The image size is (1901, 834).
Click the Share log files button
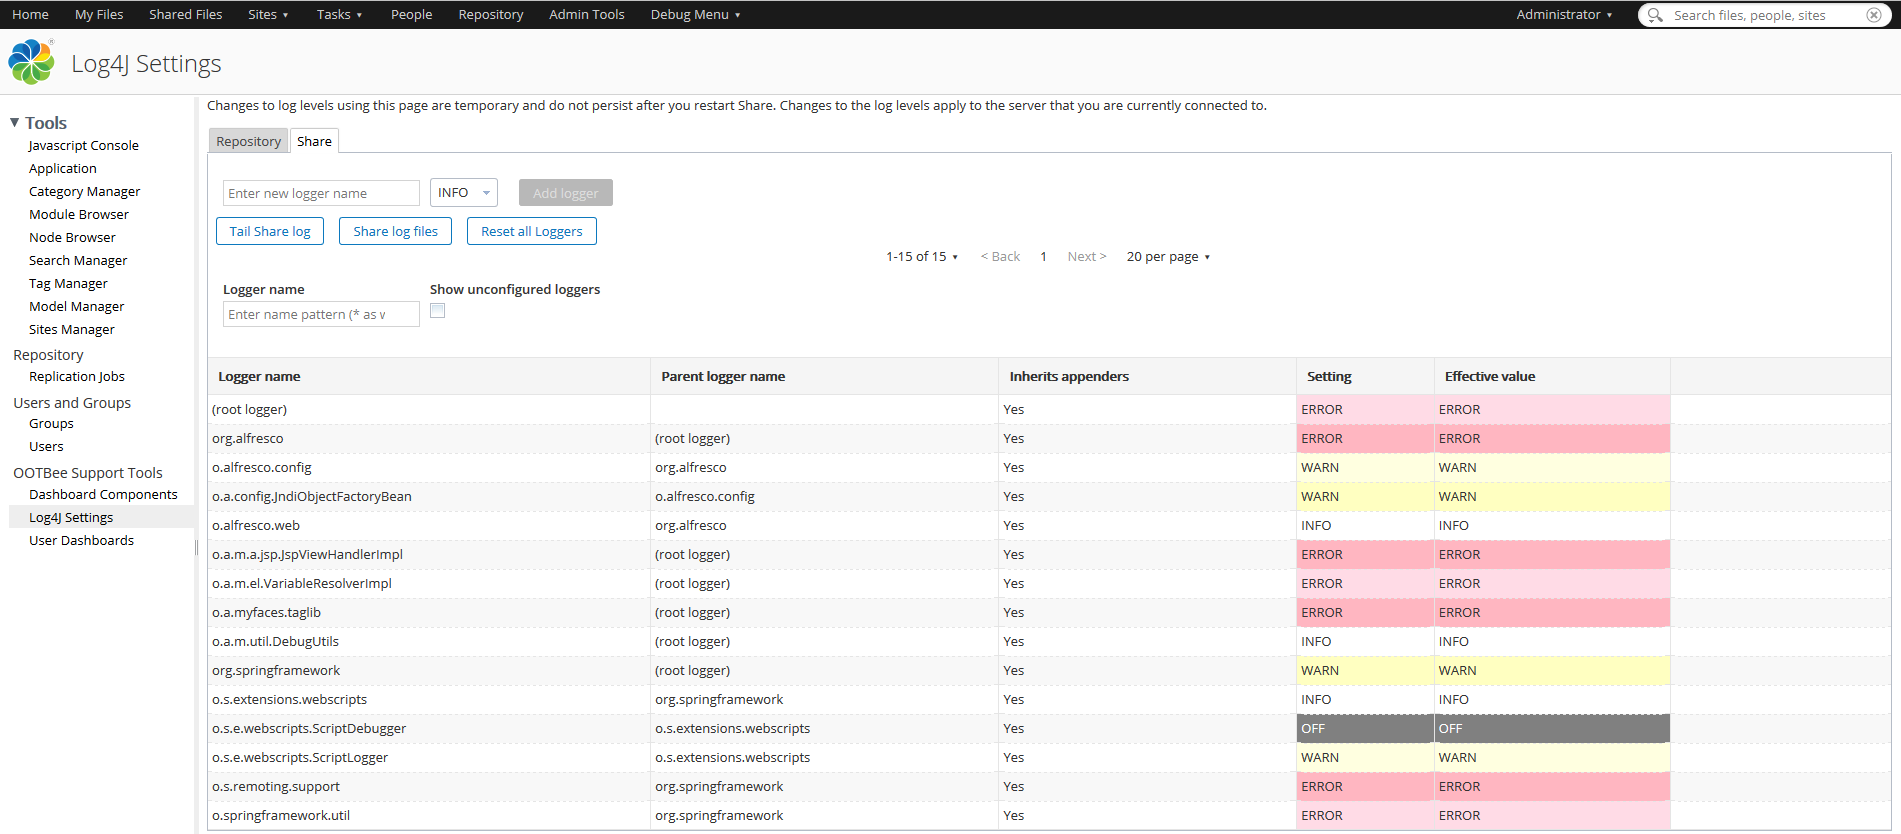click(395, 231)
